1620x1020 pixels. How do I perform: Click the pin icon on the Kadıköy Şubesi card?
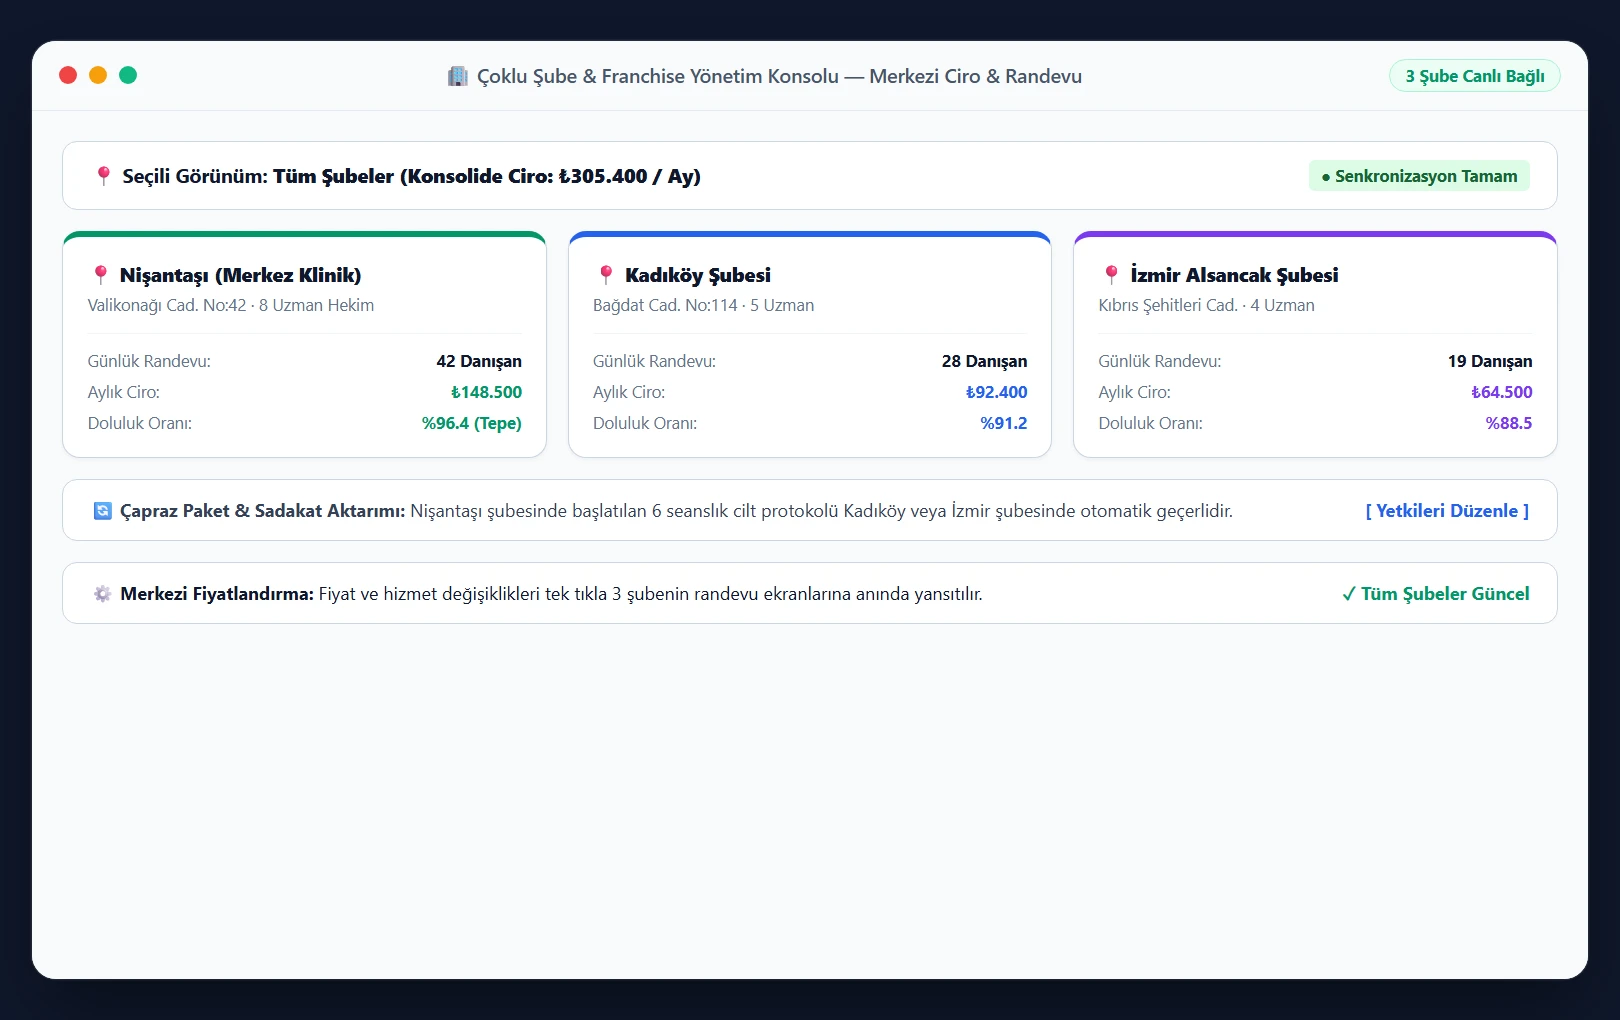coord(605,275)
